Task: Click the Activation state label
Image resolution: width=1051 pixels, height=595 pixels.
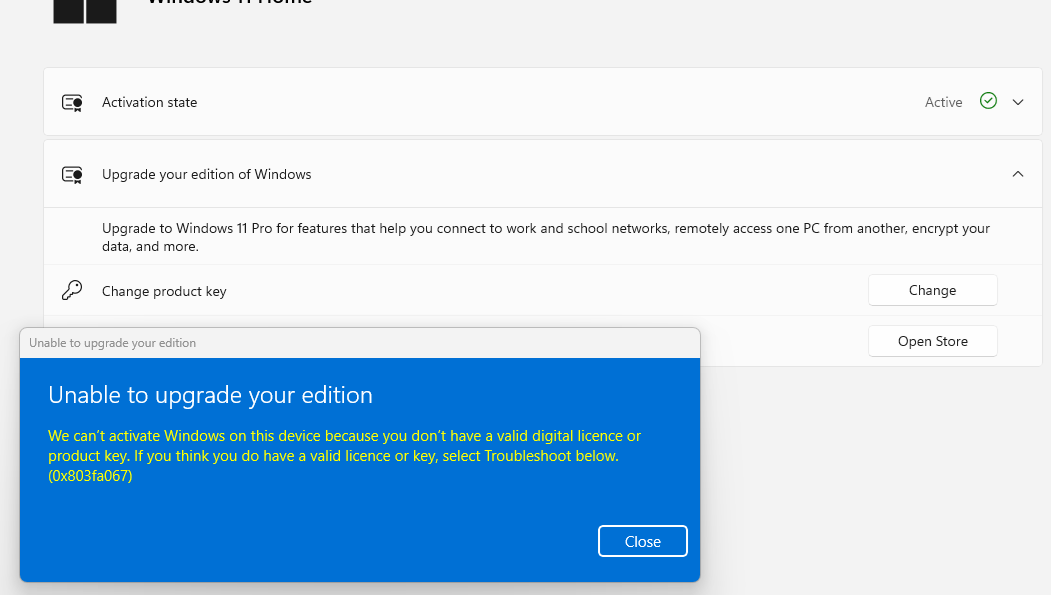Action: 149,103
